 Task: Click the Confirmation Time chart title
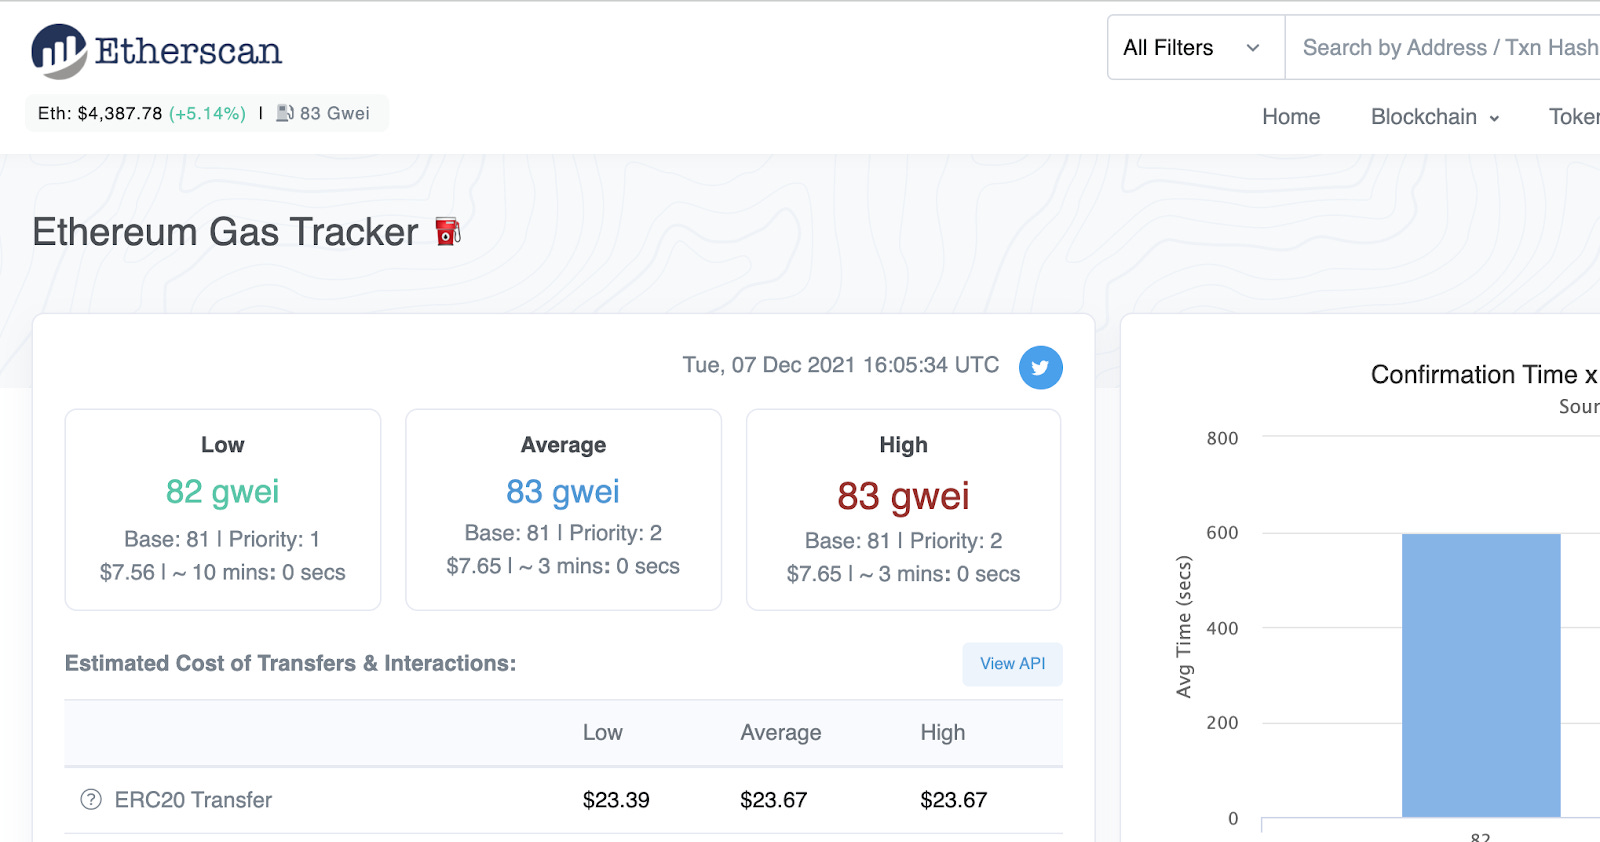click(1484, 374)
